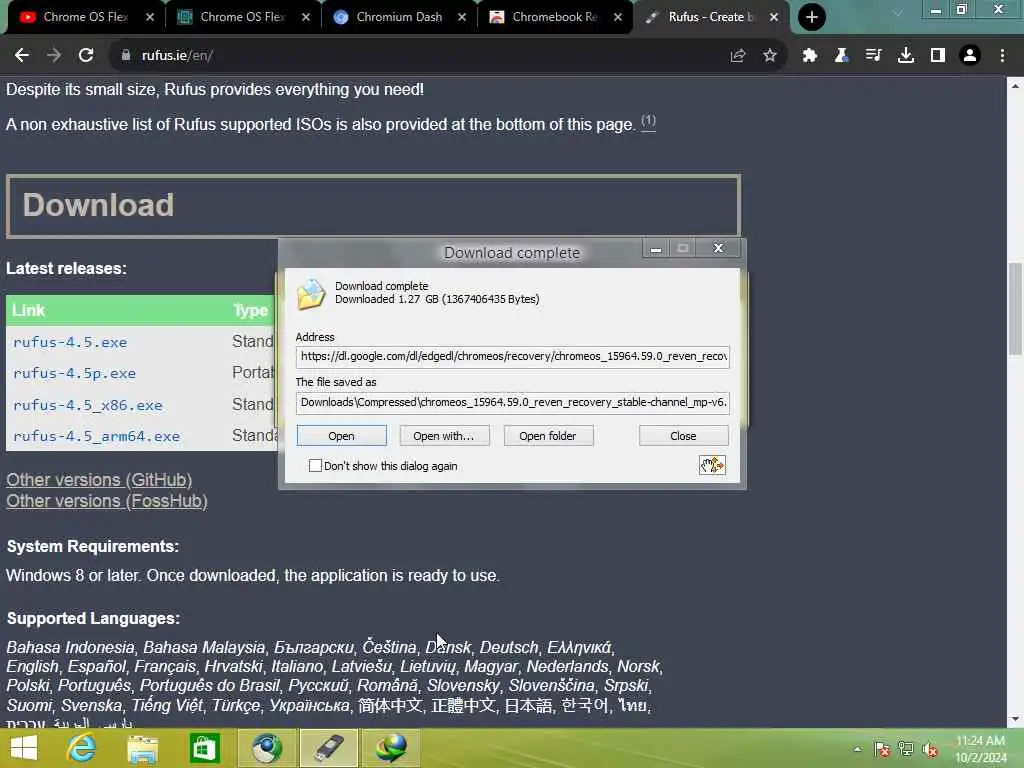Viewport: 1024px width, 768px height.
Task: Open Chrome three-dot menu
Action: click(x=1002, y=56)
